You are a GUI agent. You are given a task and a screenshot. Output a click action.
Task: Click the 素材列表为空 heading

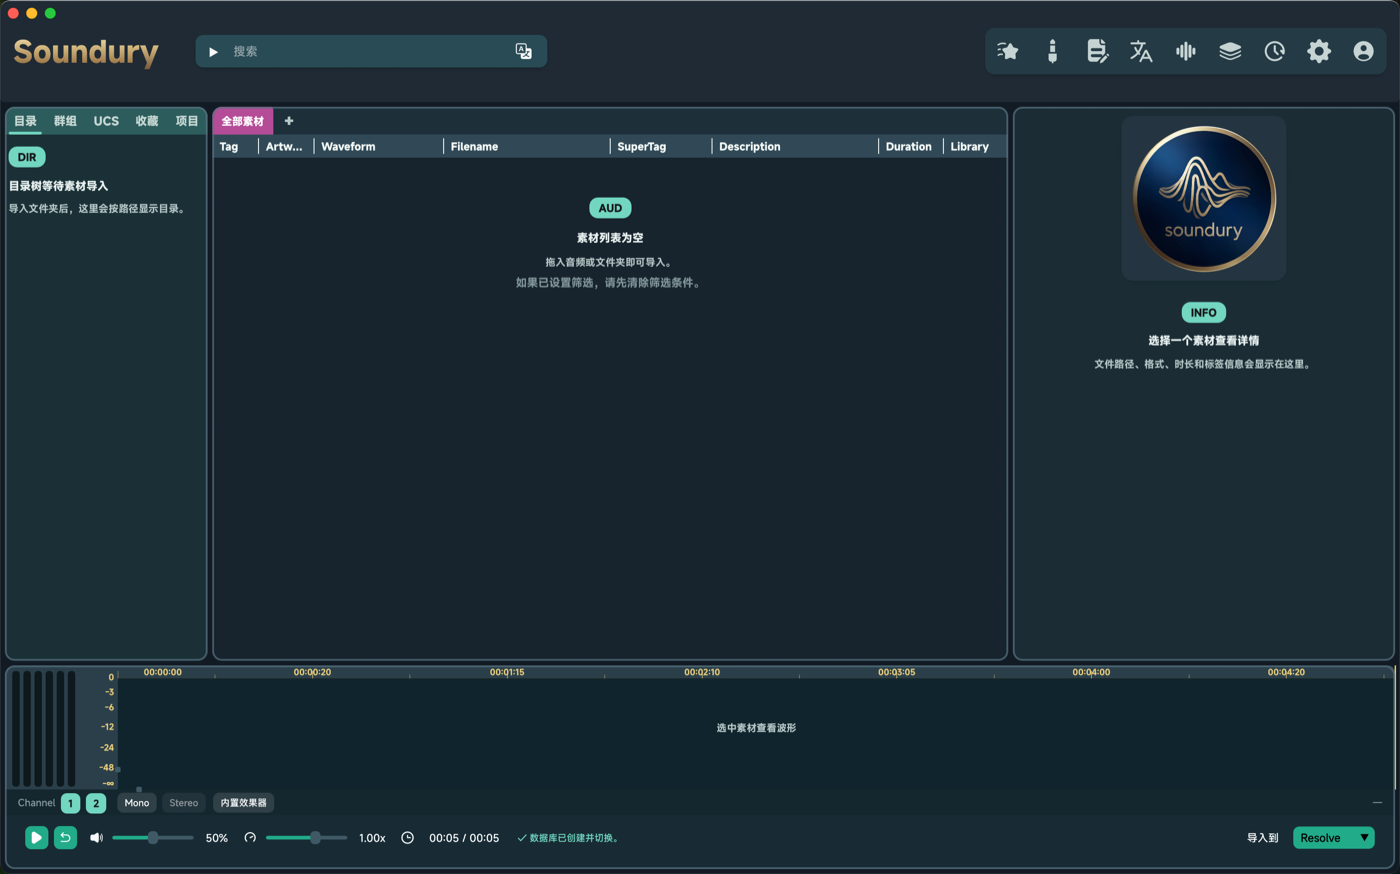tap(610, 238)
